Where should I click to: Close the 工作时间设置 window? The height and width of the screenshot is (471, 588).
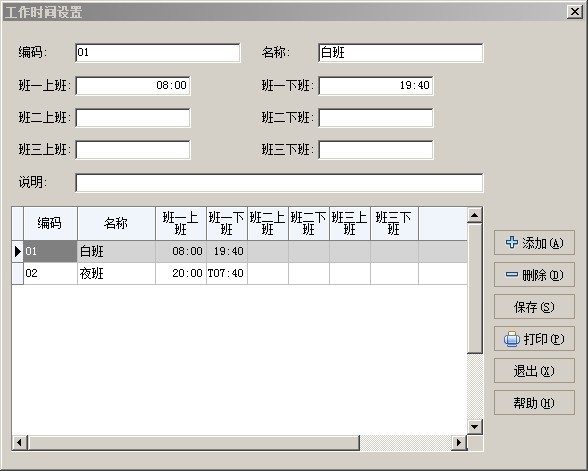click(574, 12)
